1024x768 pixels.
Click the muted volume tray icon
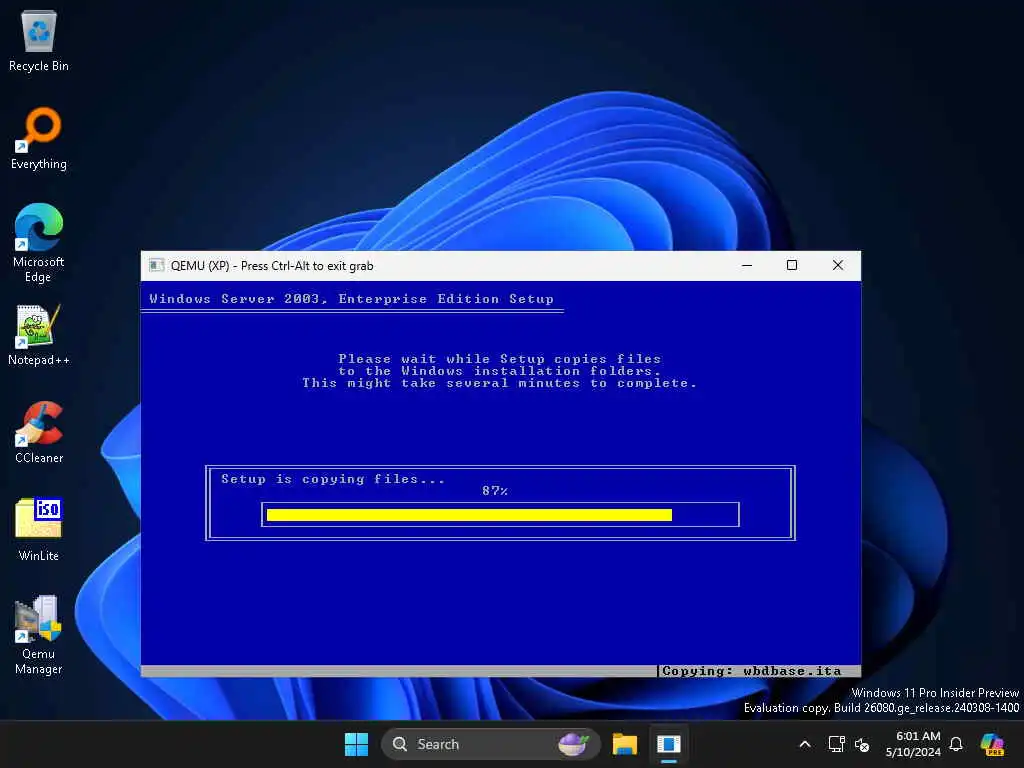coord(862,744)
